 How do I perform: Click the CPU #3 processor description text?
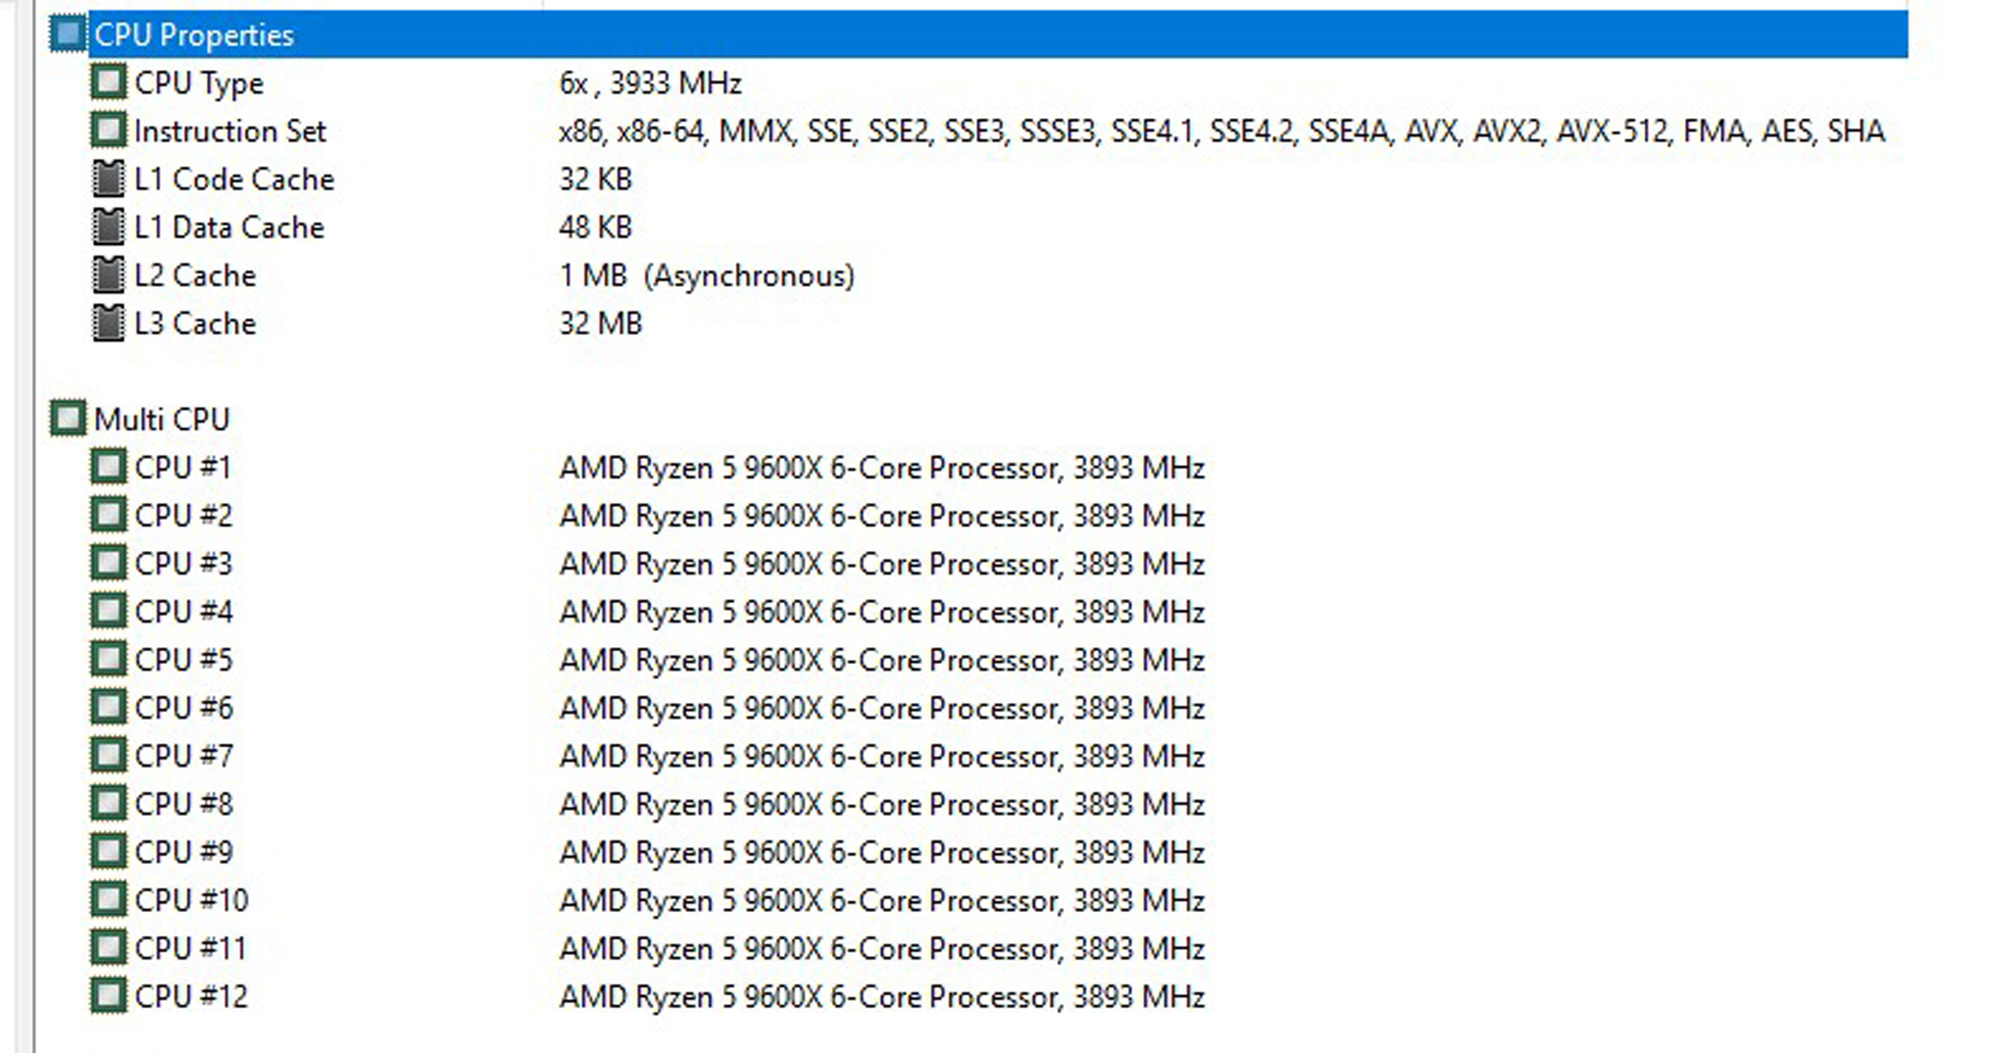pyautogui.click(x=881, y=564)
